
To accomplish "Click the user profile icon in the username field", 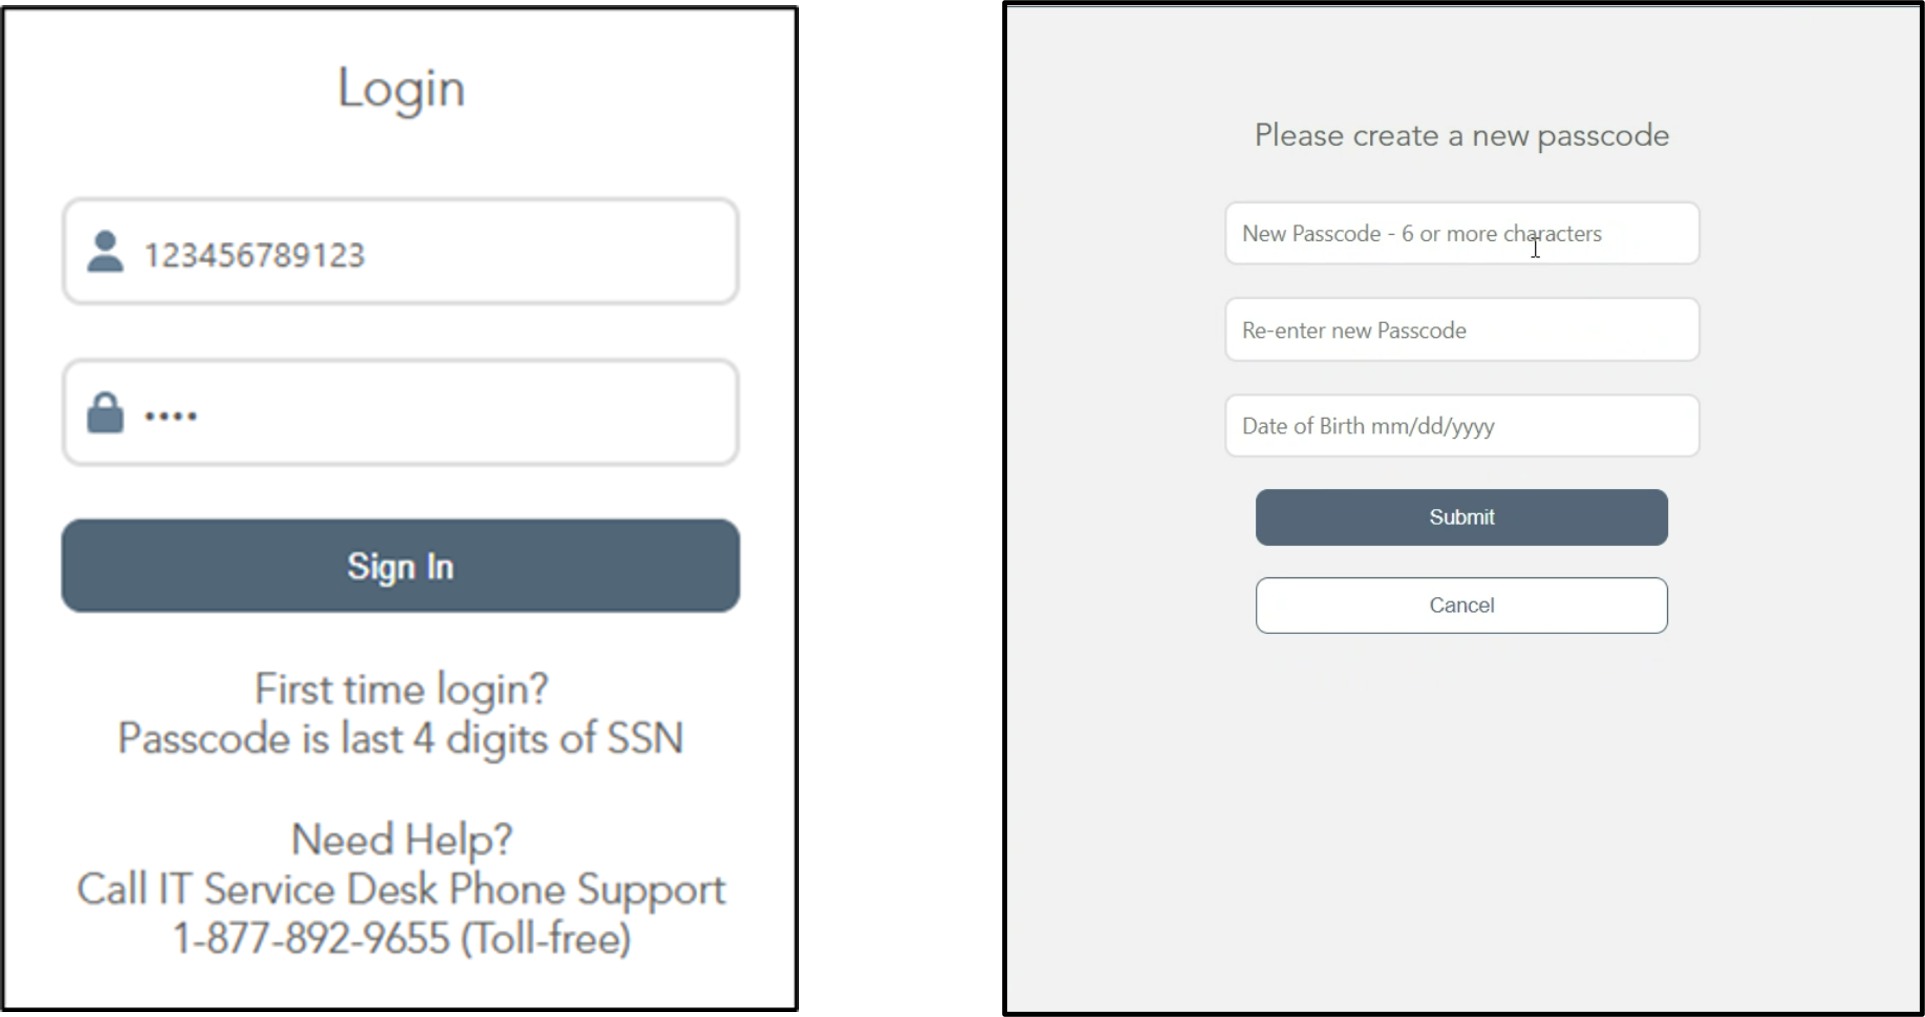I will coord(105,252).
